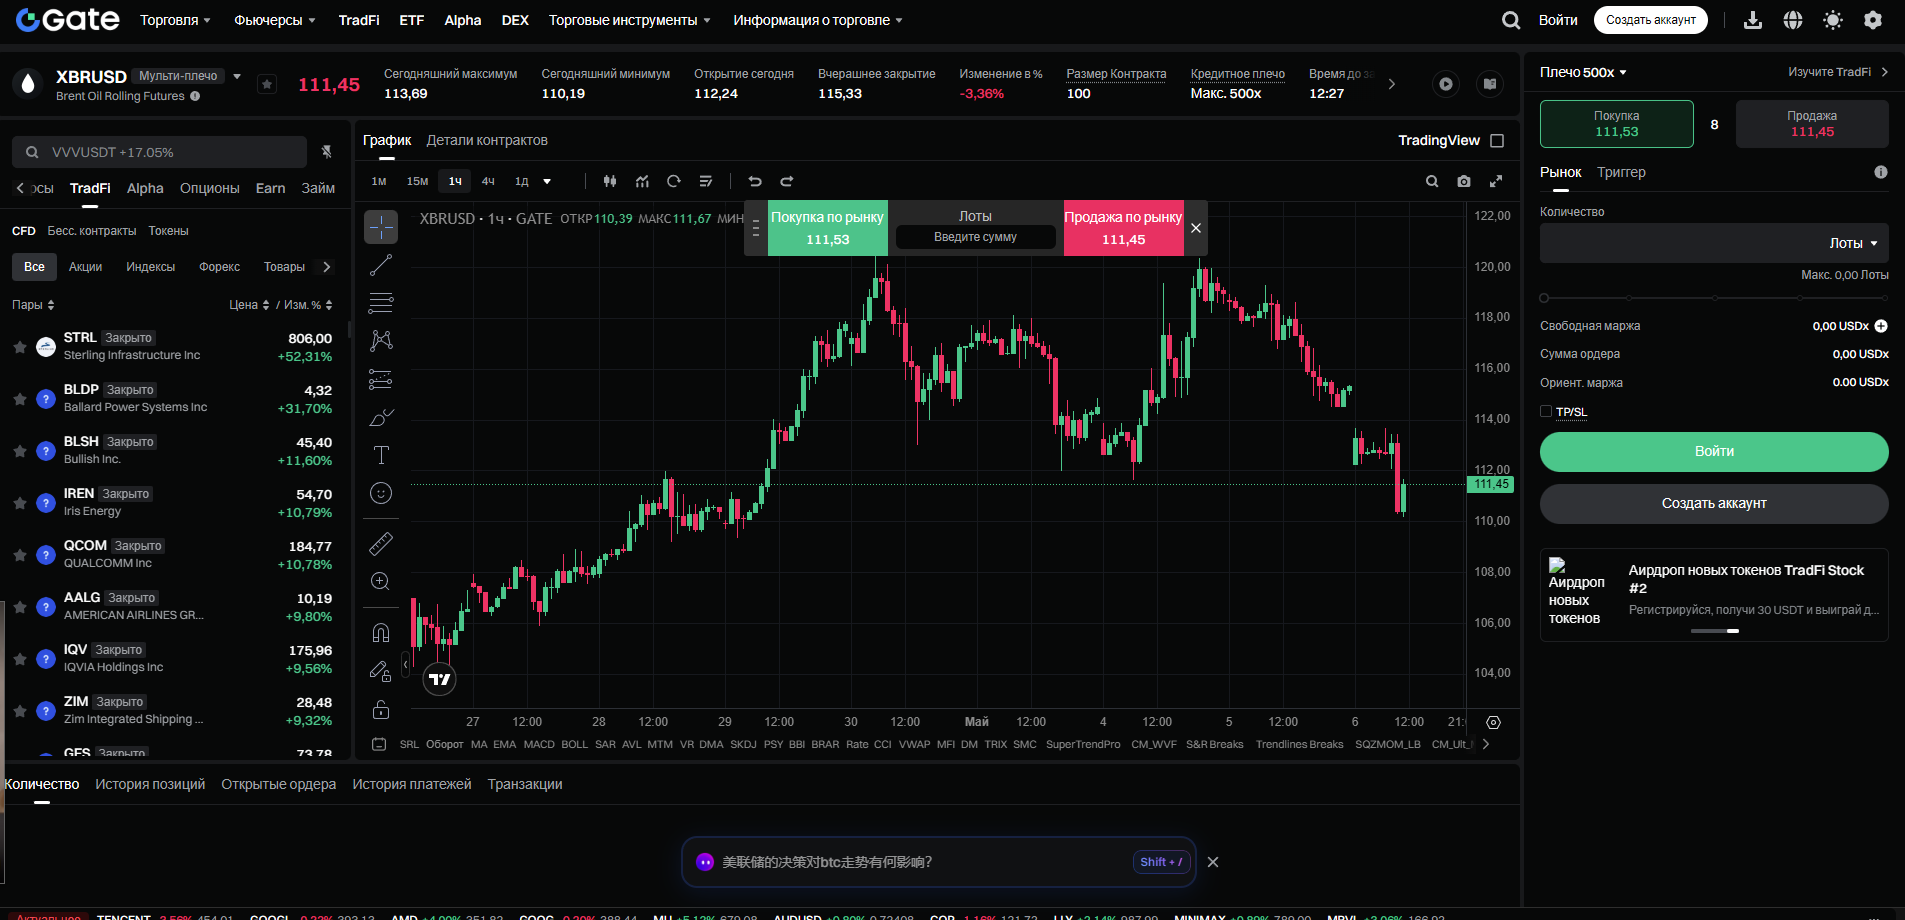
Task: Toggle the magnet snapping mode
Action: 381,633
